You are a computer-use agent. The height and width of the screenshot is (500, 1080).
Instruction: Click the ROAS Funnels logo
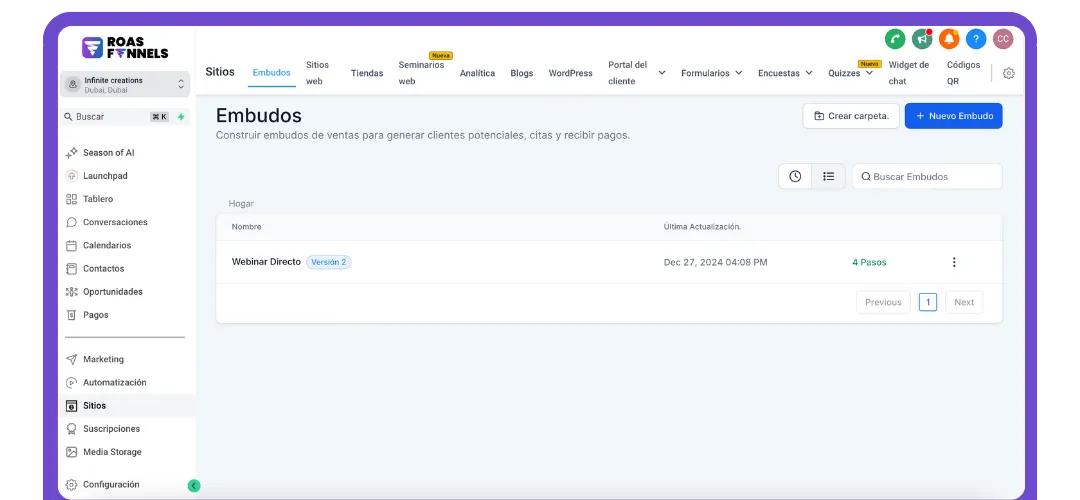[125, 48]
